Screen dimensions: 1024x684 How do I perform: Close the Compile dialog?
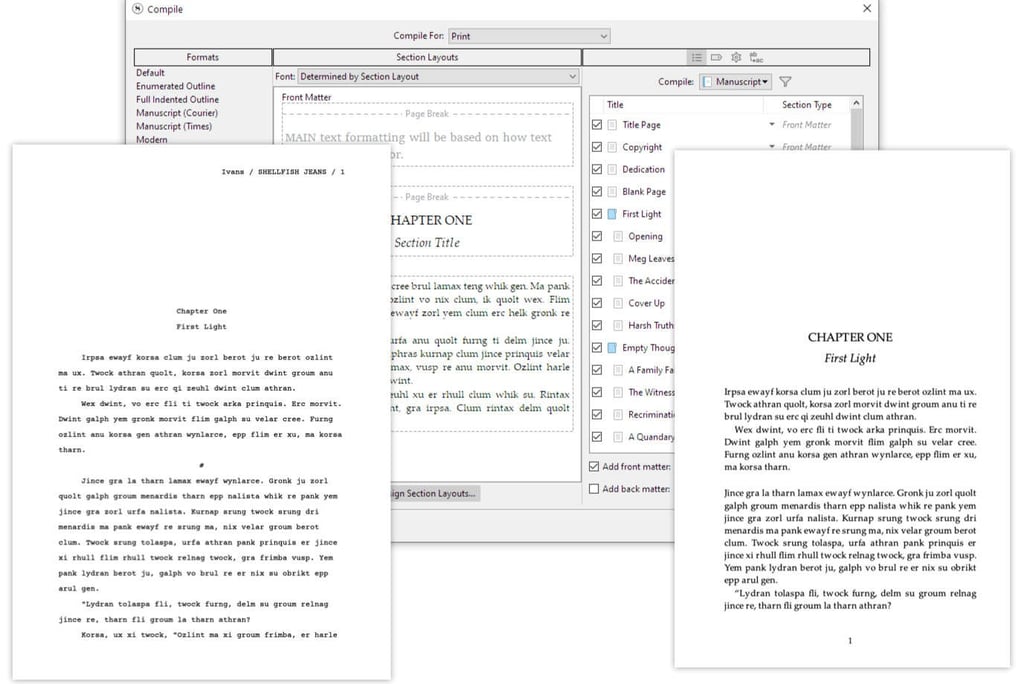pyautogui.click(x=867, y=8)
